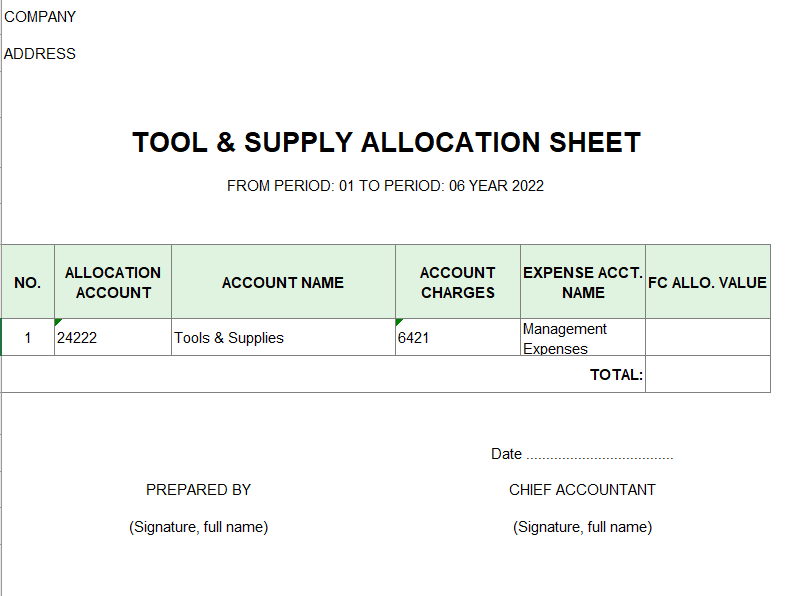Select the ACCOUNT CHARGES header cell

[x=458, y=283]
